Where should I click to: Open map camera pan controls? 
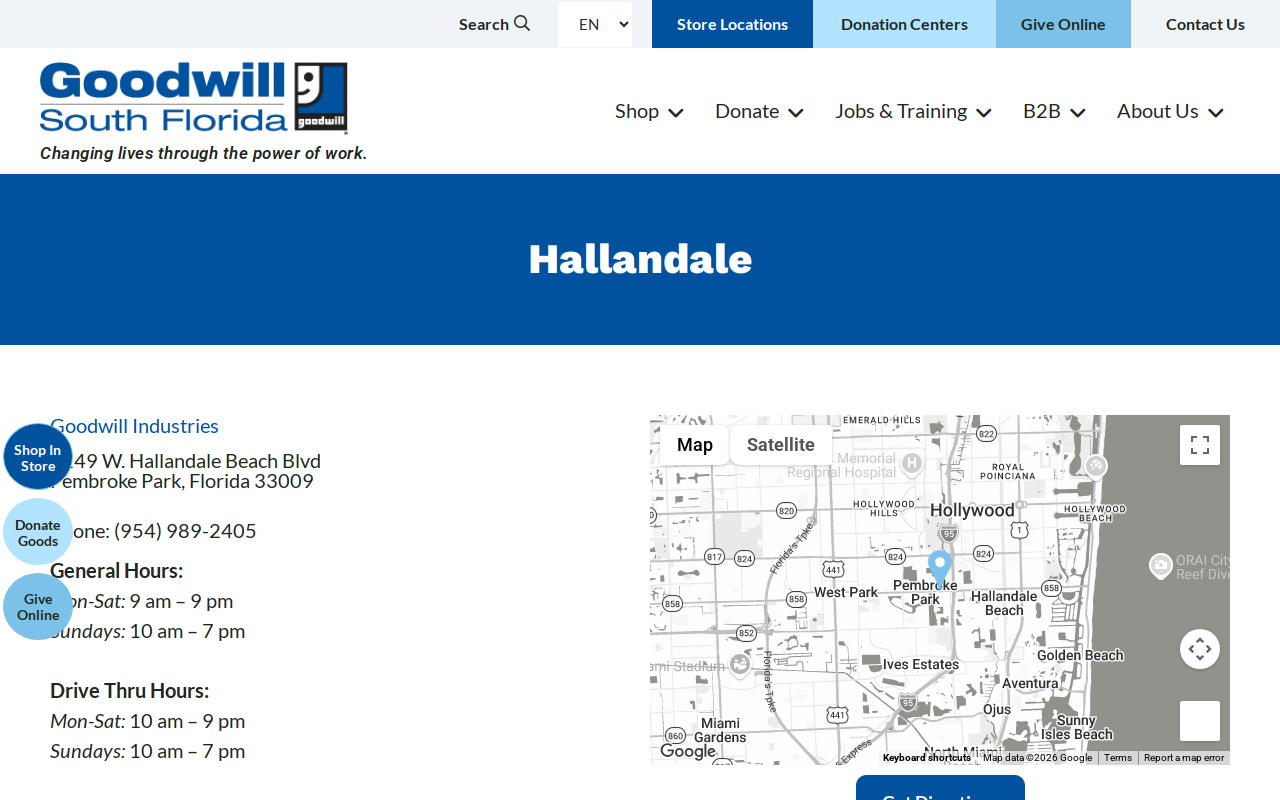click(x=1200, y=649)
